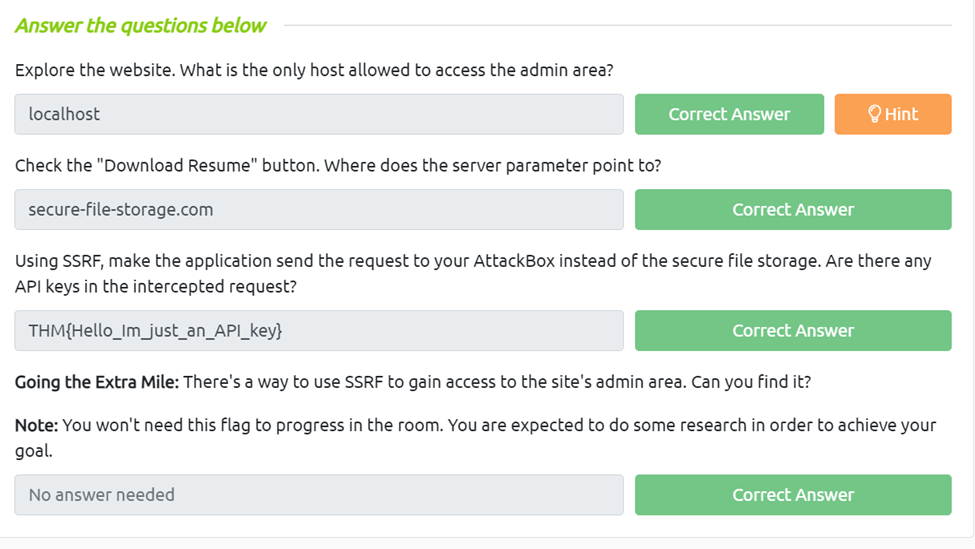Click Correct Answer button beside localhost field
The height and width of the screenshot is (549, 975).
729,114
